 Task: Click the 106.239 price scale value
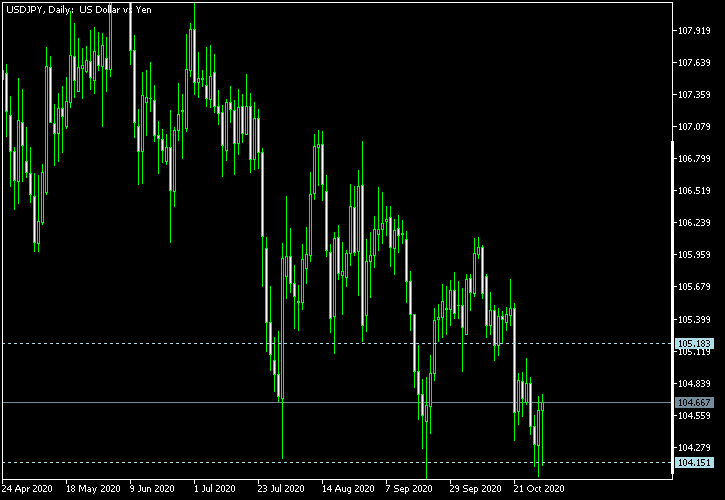(694, 223)
